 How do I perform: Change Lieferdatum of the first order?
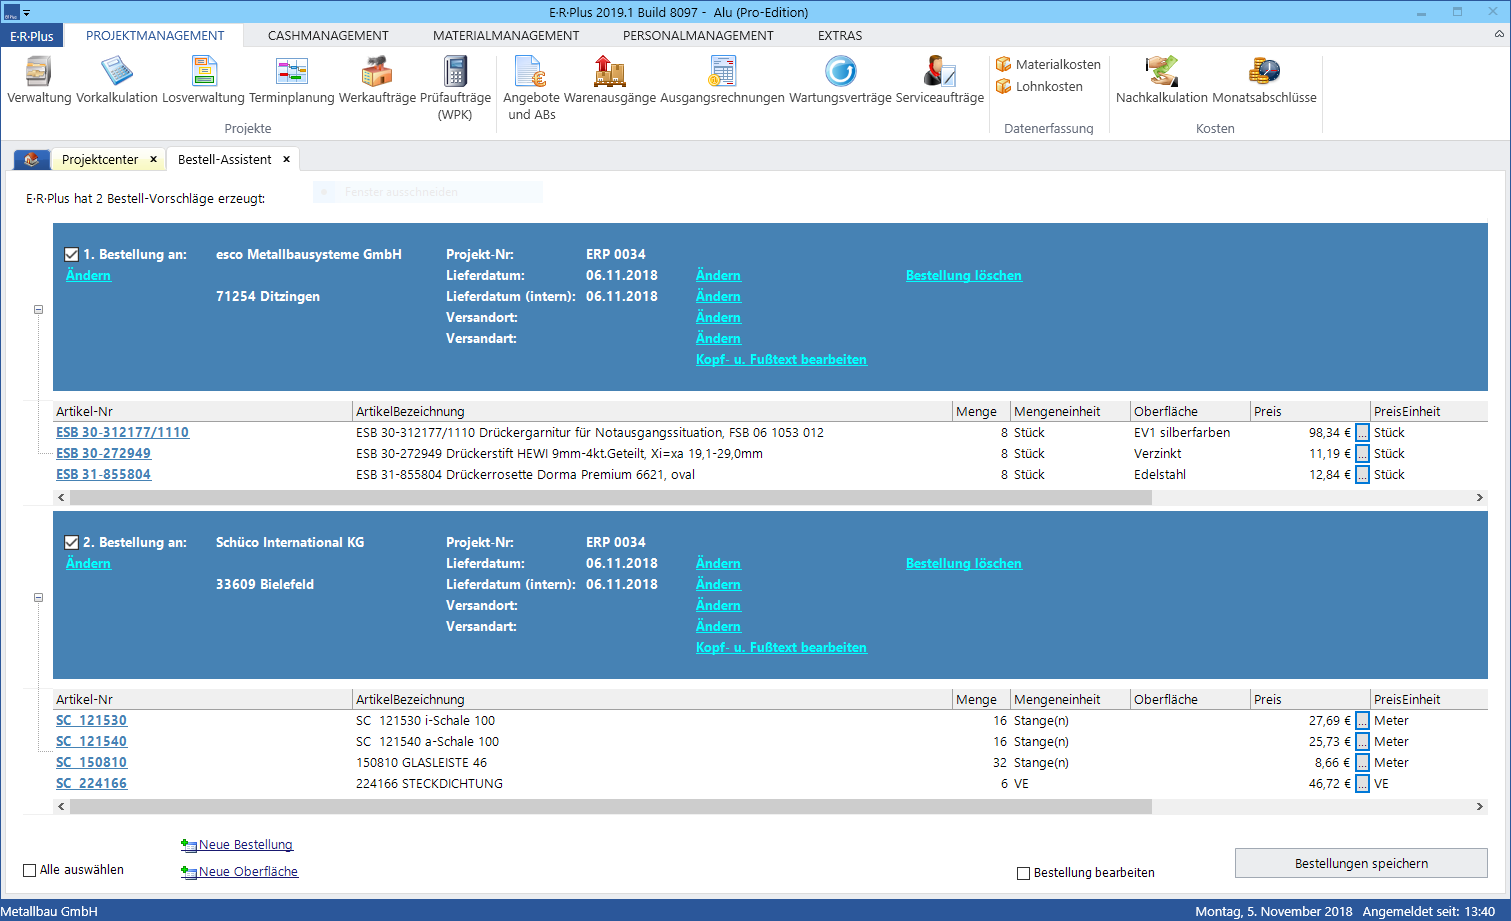pyautogui.click(x=718, y=275)
